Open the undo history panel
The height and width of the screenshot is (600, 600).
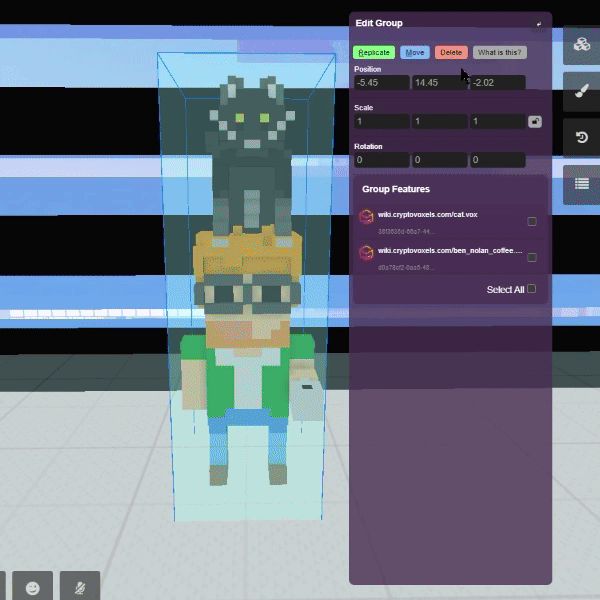point(581,137)
